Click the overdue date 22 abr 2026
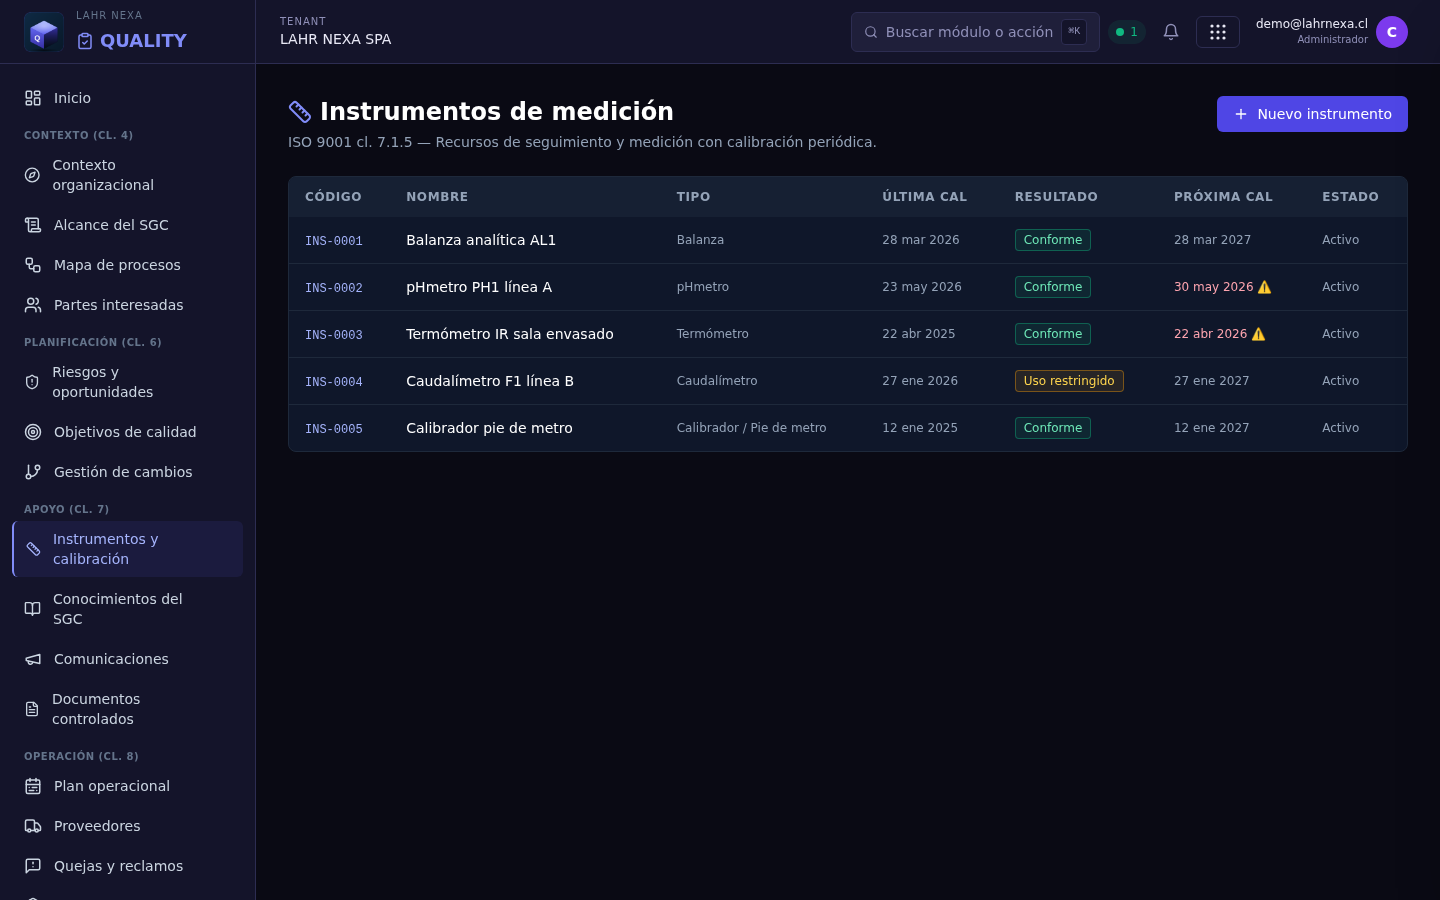 point(1210,334)
